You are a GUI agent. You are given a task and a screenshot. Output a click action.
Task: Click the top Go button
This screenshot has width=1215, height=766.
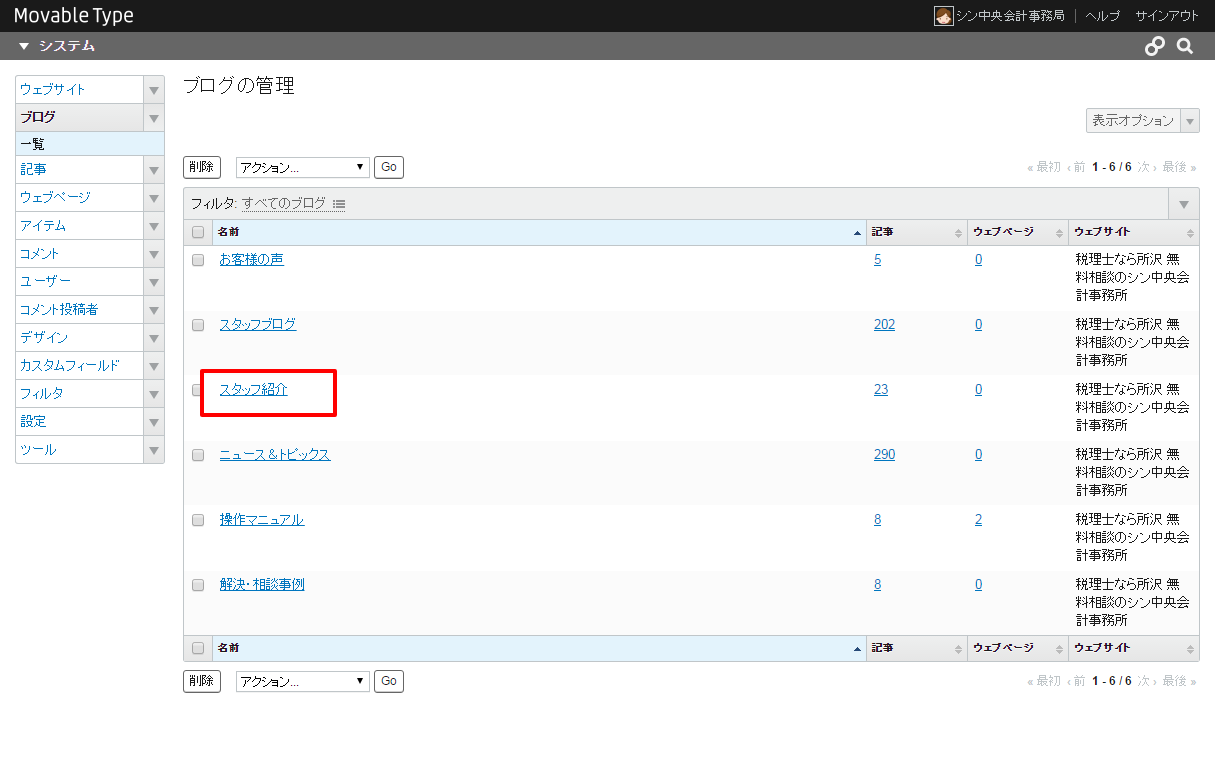coord(389,167)
